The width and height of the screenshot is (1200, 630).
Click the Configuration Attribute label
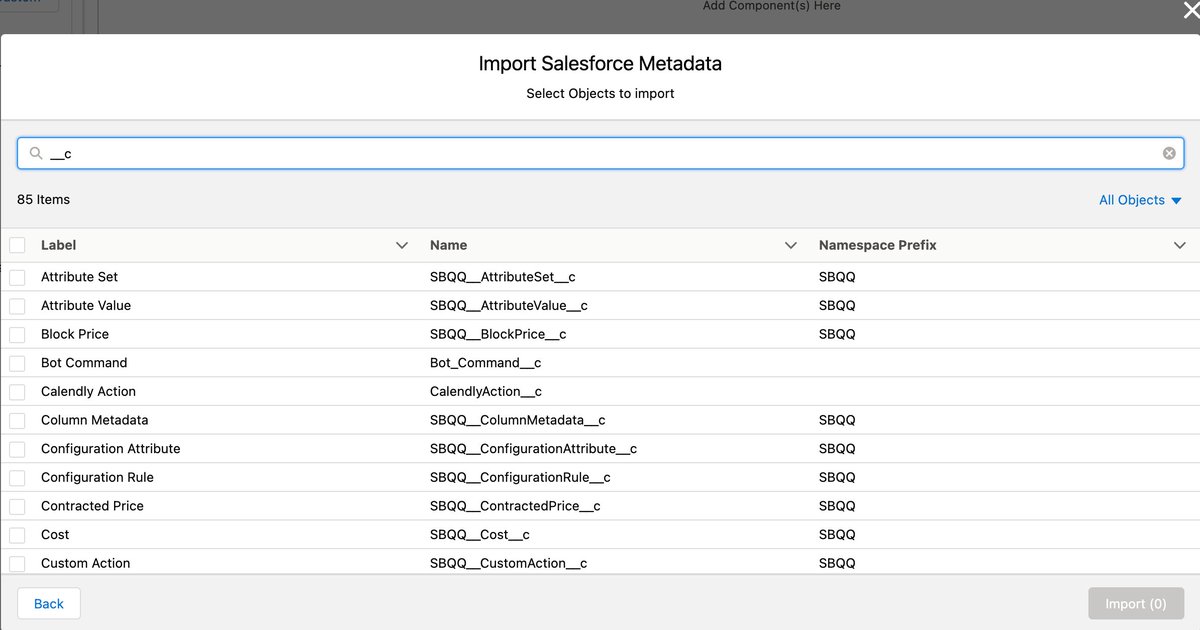coord(111,449)
